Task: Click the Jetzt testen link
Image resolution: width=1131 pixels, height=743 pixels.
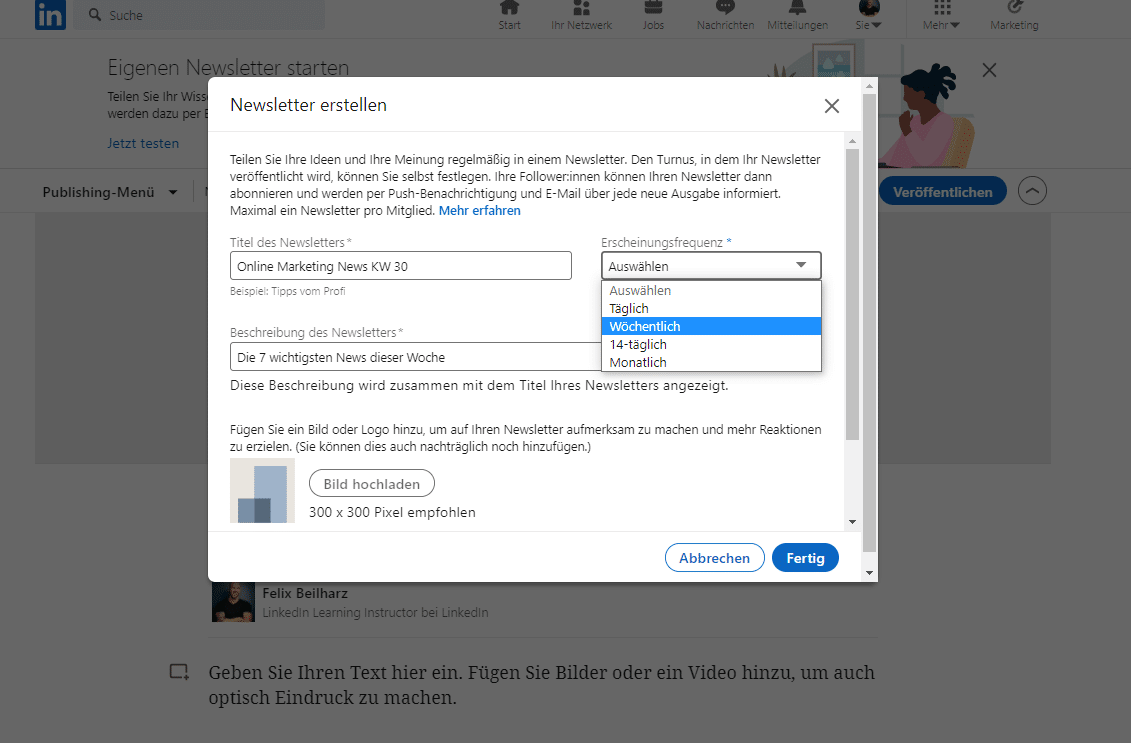Action: (x=143, y=143)
